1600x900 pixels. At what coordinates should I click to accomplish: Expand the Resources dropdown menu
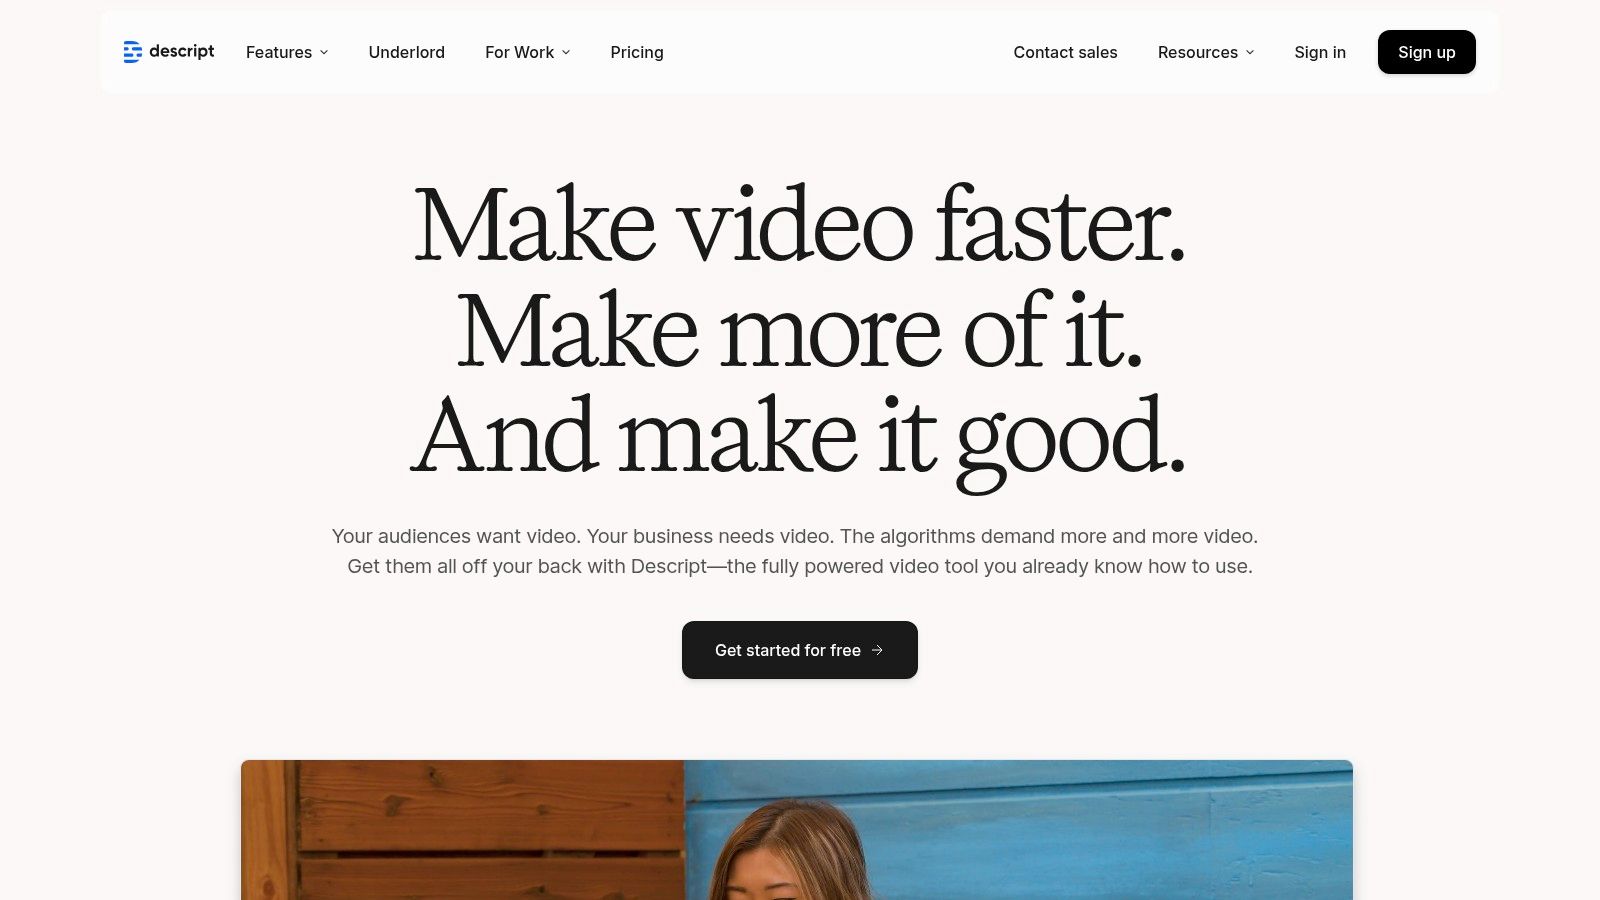(1206, 52)
